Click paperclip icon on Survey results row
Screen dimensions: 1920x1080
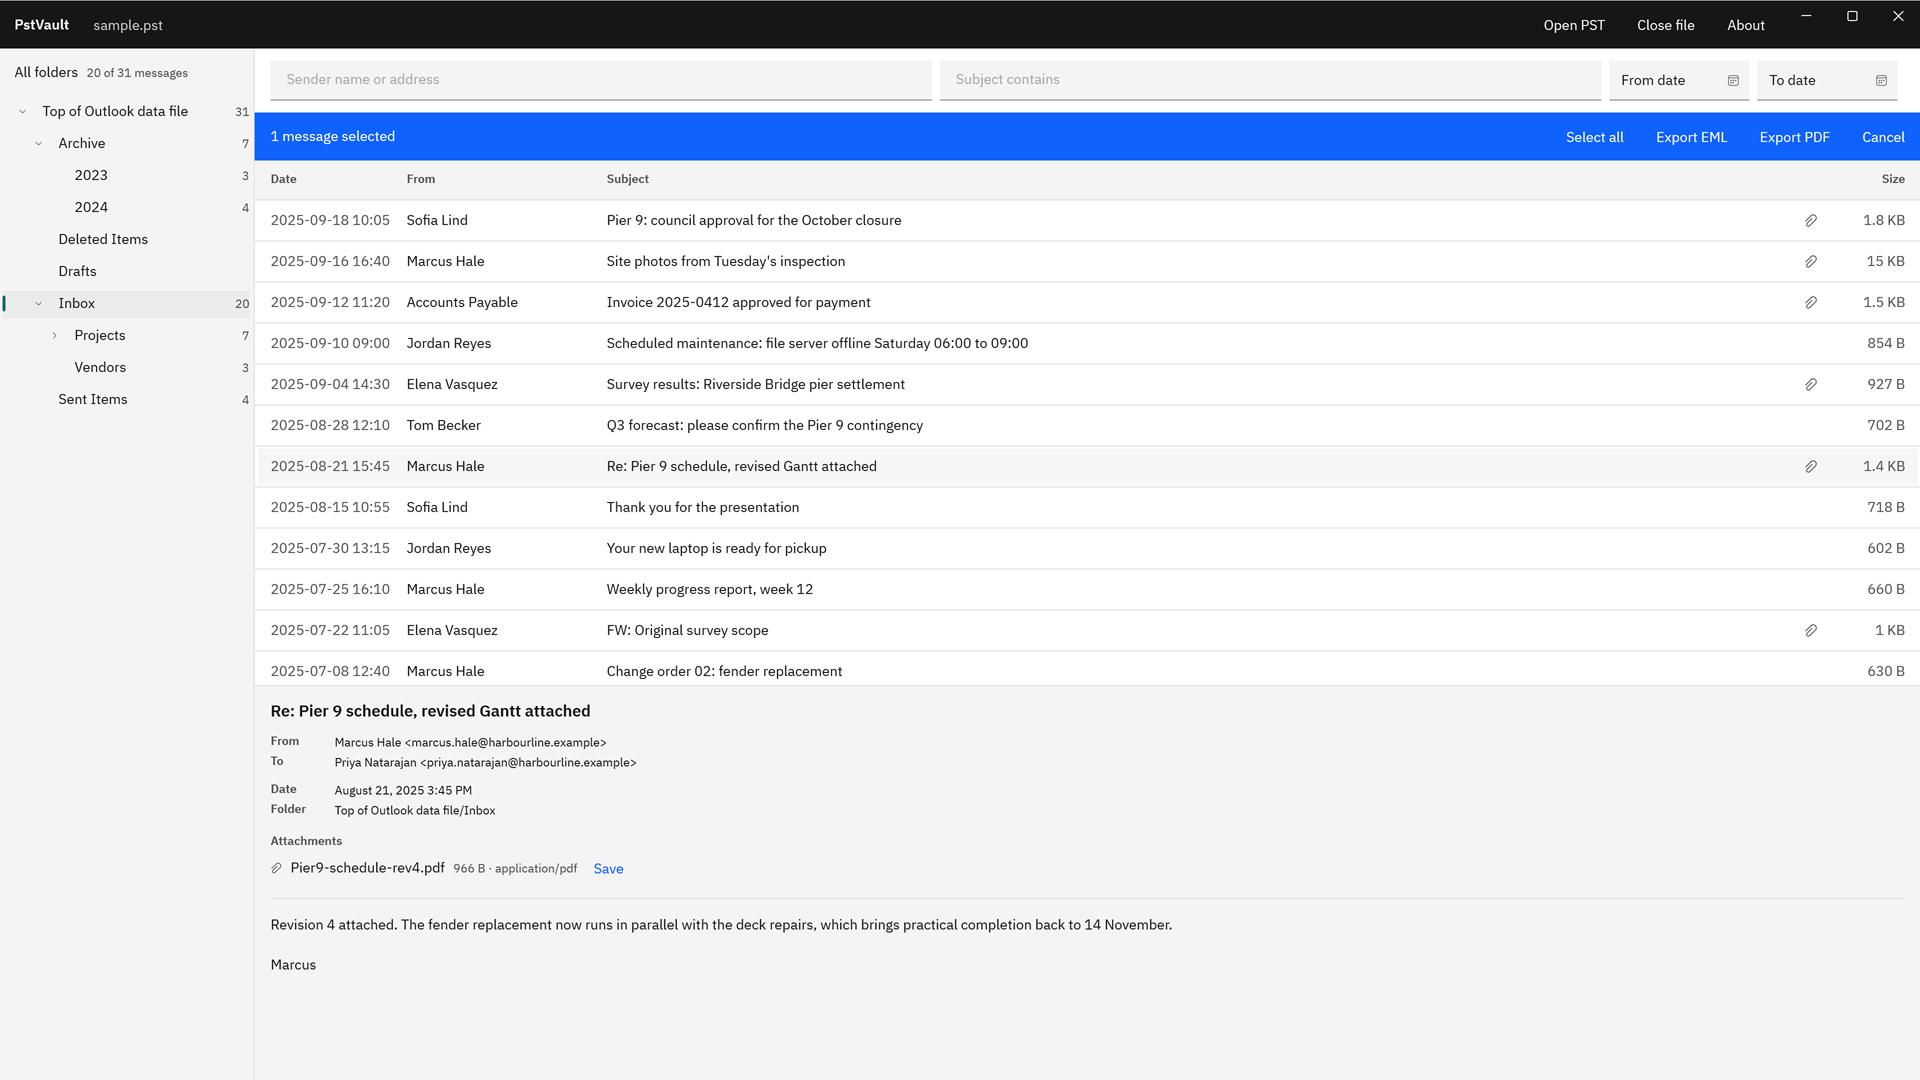click(1811, 384)
